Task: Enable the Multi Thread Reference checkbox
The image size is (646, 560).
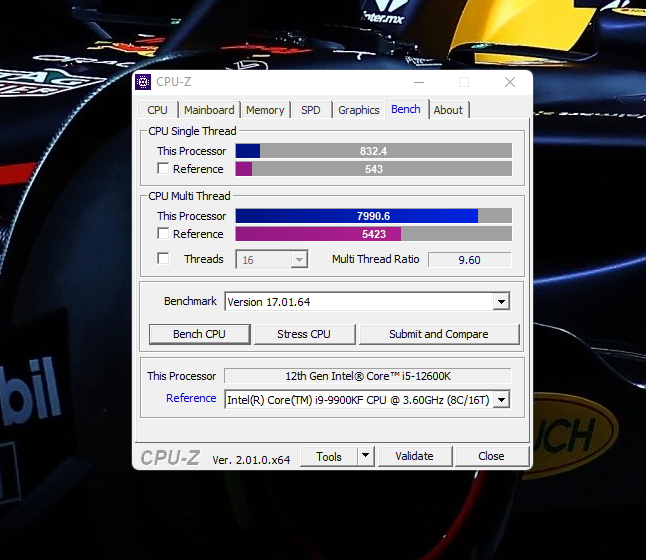Action: 163,234
